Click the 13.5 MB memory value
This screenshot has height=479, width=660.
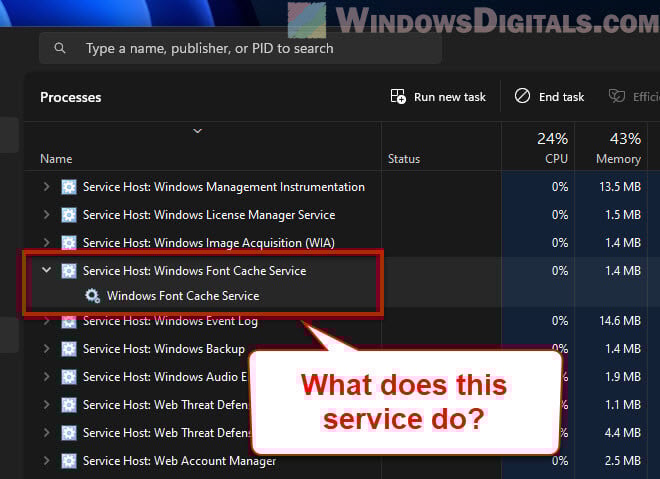620,186
